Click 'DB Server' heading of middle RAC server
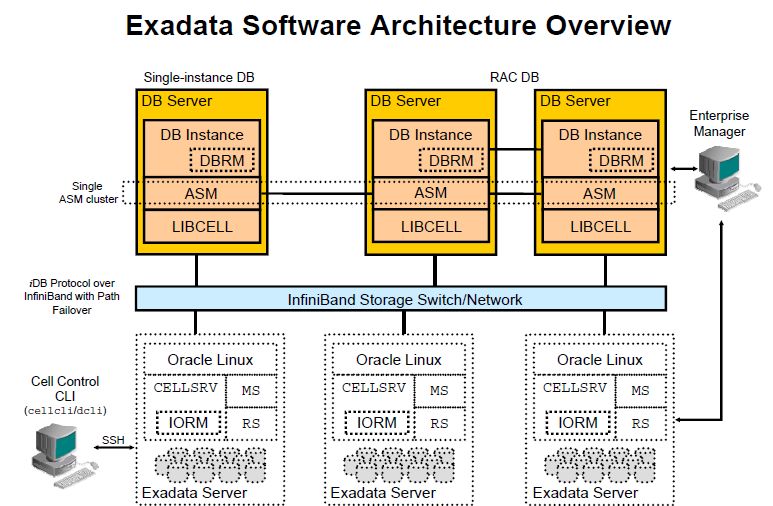The height and width of the screenshot is (506, 773). point(405,101)
